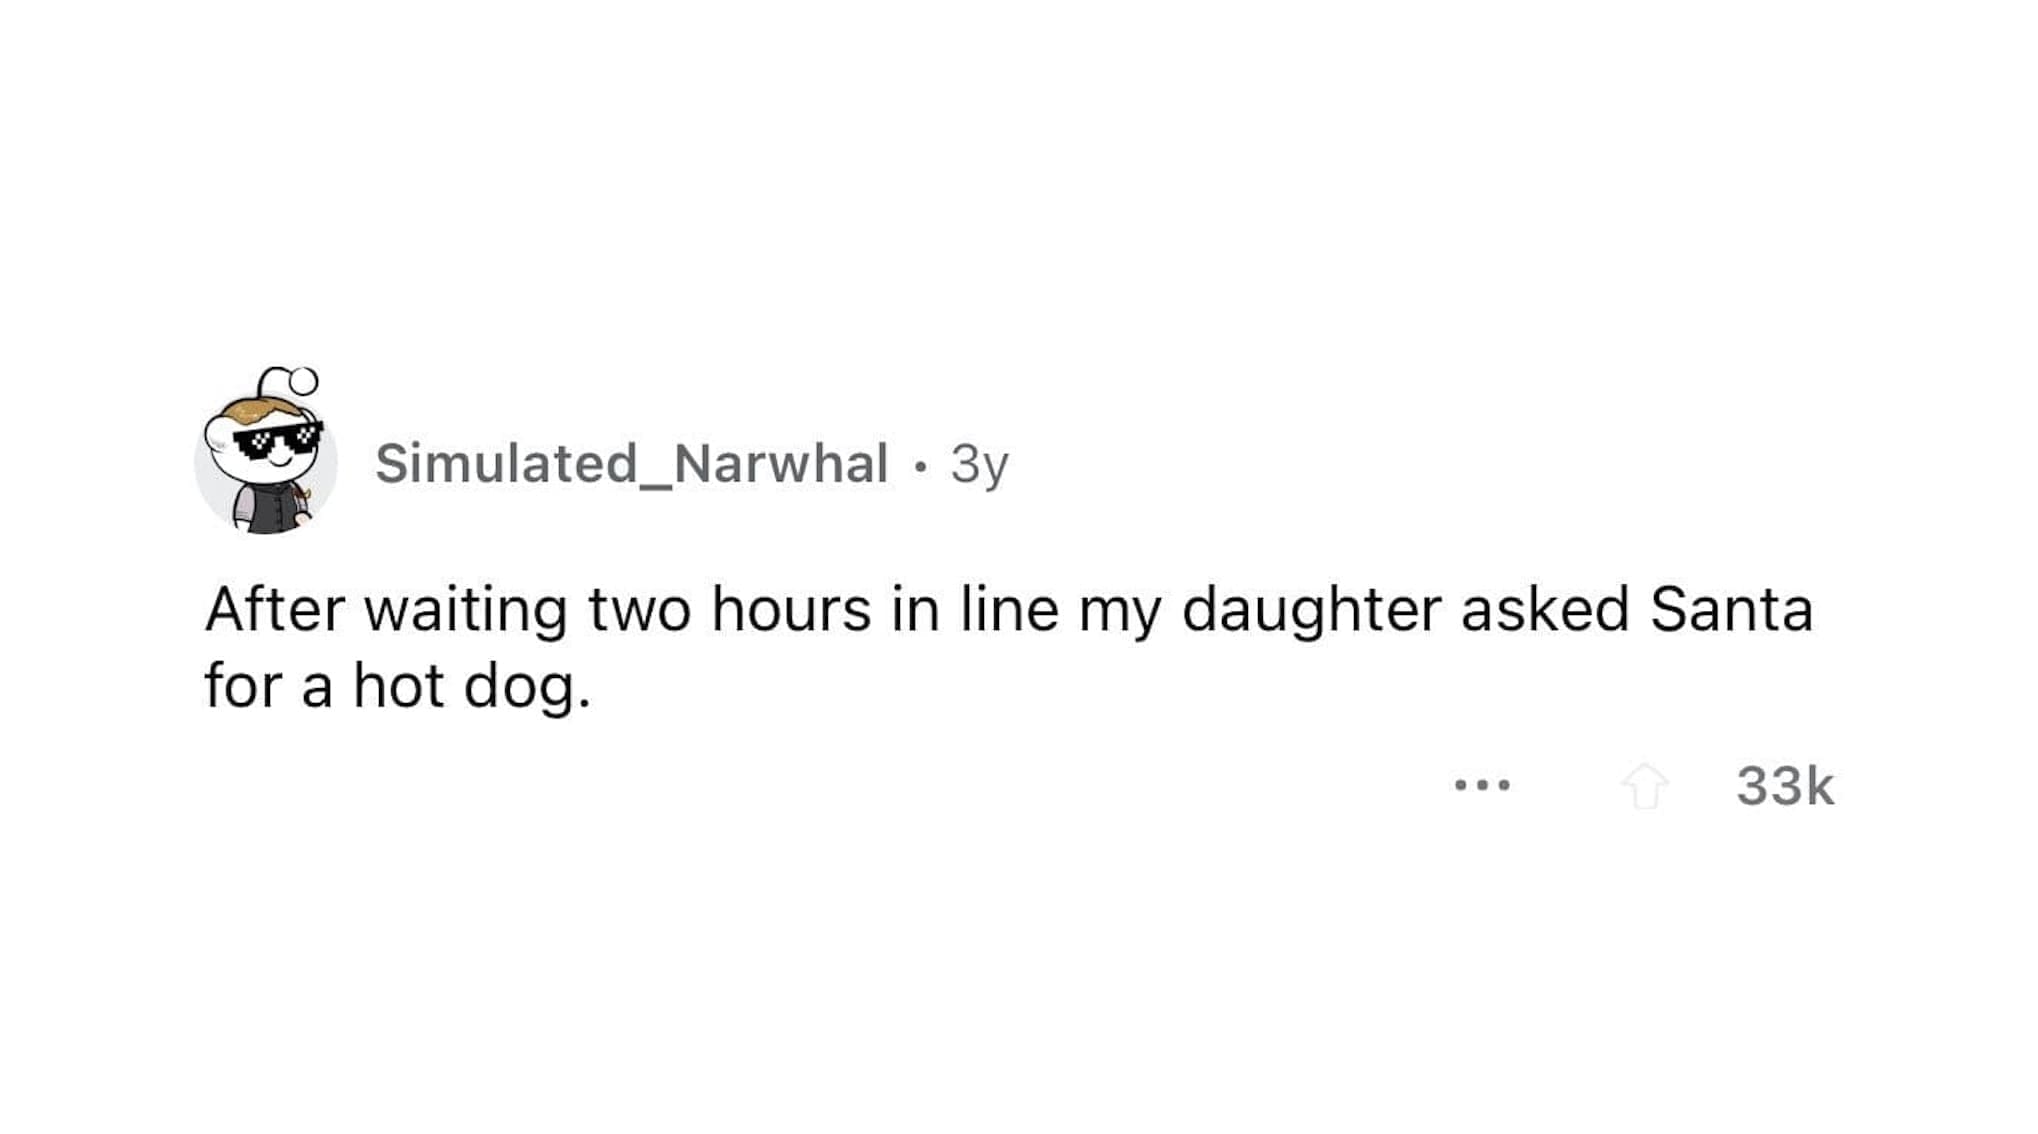
Task: Click the word "Santa" in the comment
Action: [1731, 610]
